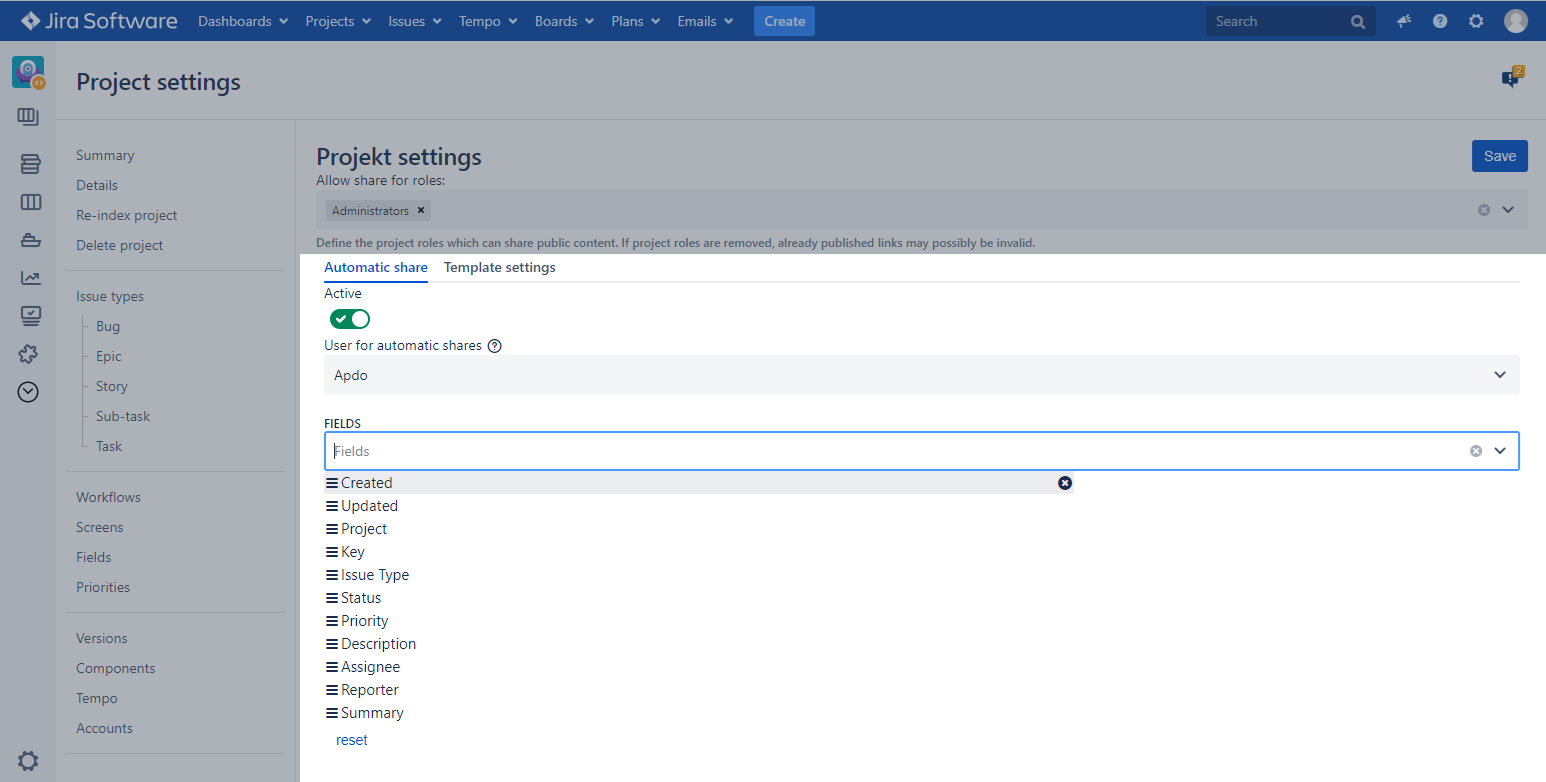The height and width of the screenshot is (782, 1546).
Task: Open Jira administration gear in top bar
Action: tap(1476, 21)
